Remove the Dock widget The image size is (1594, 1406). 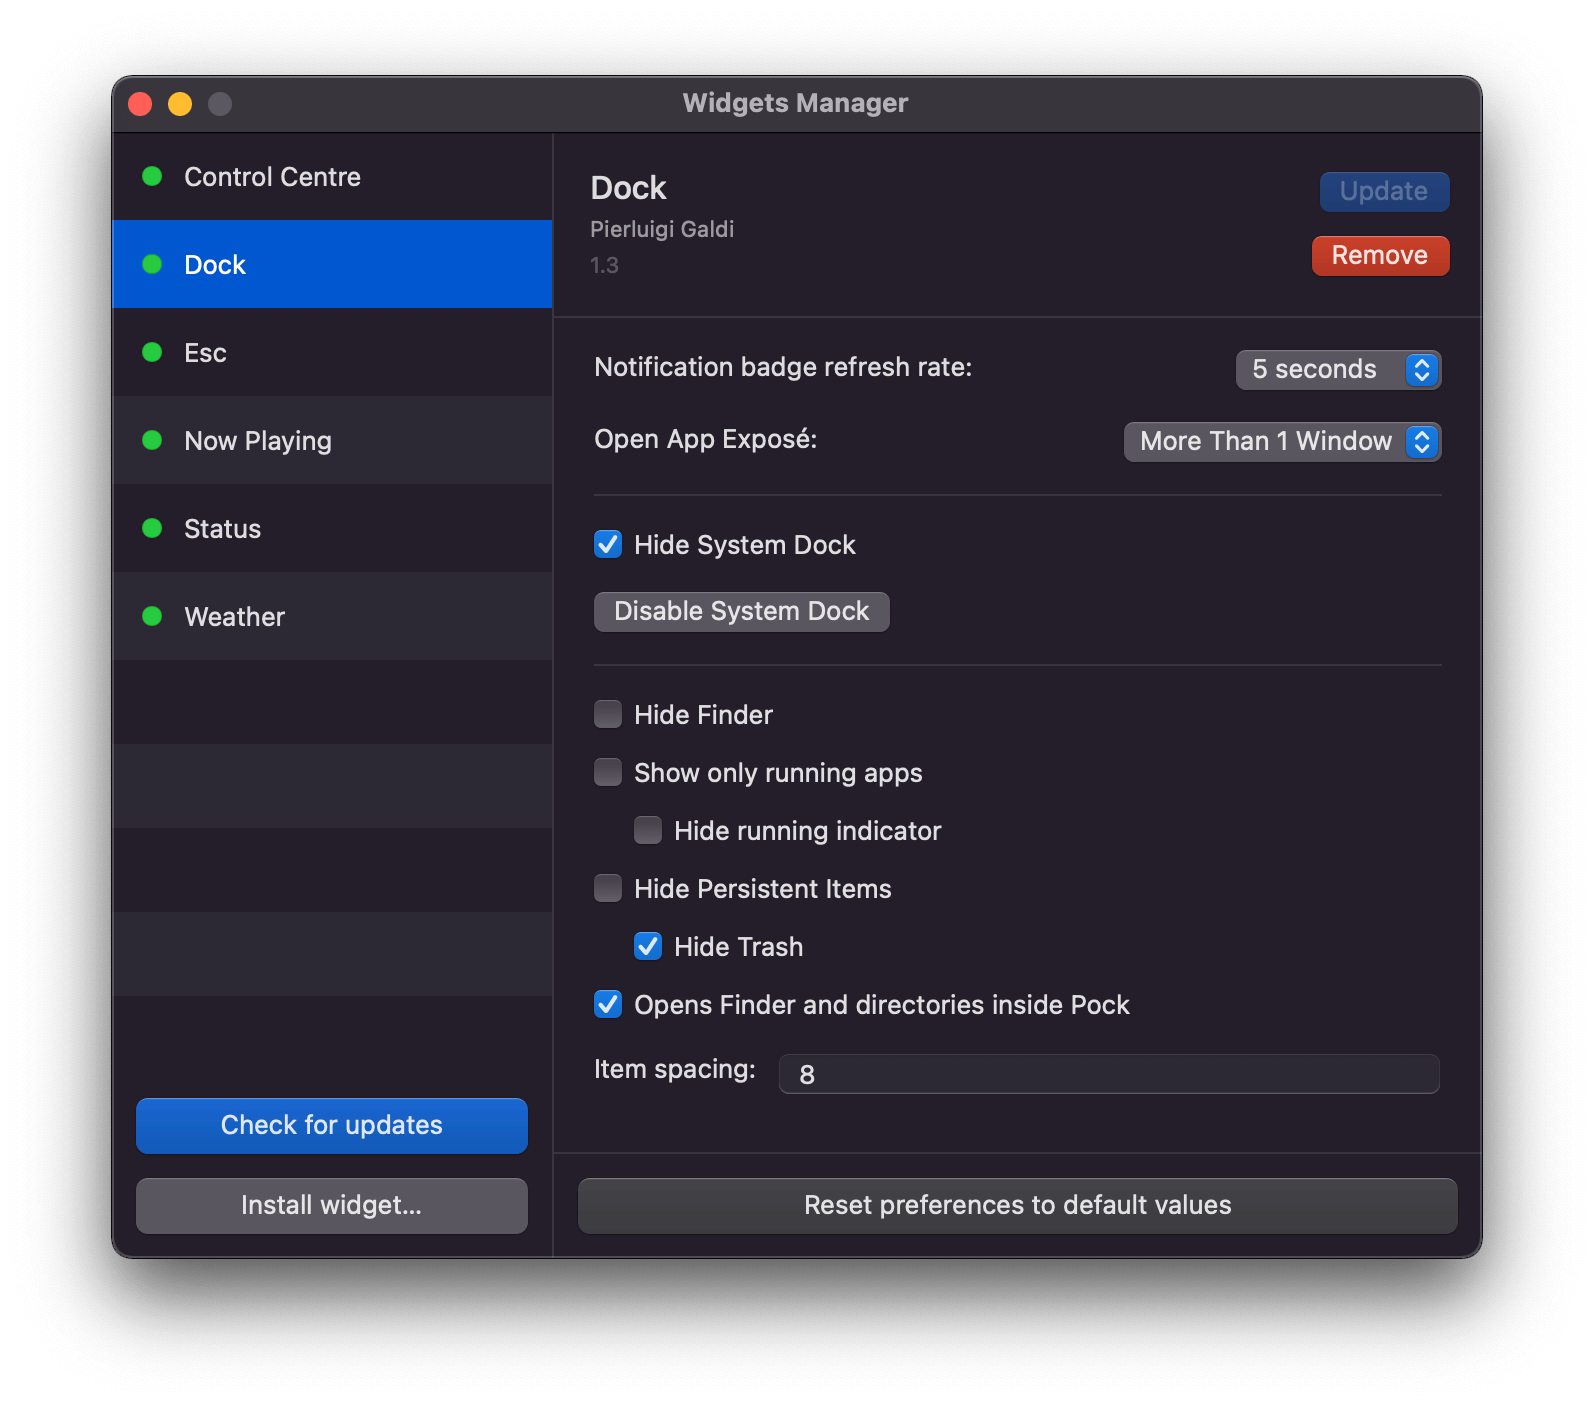(x=1380, y=255)
